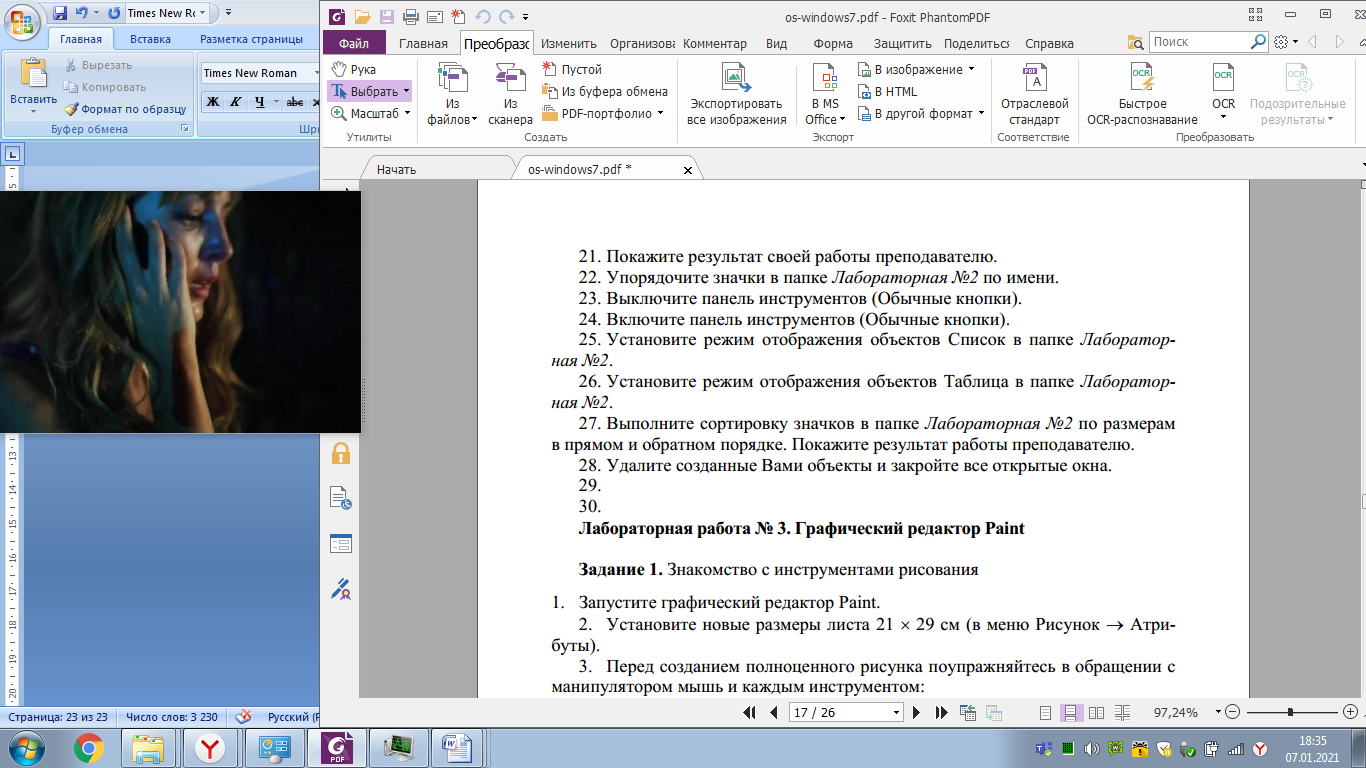Create a blank PDF with Пустой
The width and height of the screenshot is (1366, 768).
click(x=572, y=69)
